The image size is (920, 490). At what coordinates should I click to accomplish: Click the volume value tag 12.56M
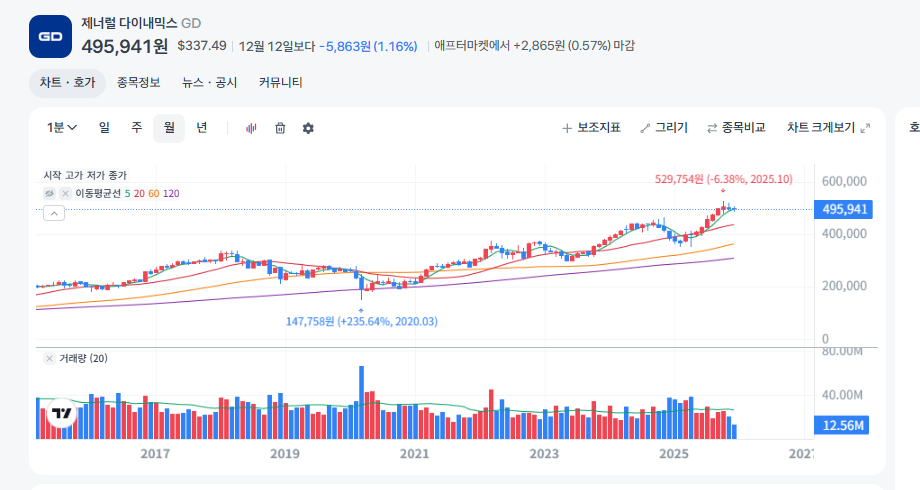coord(841,425)
